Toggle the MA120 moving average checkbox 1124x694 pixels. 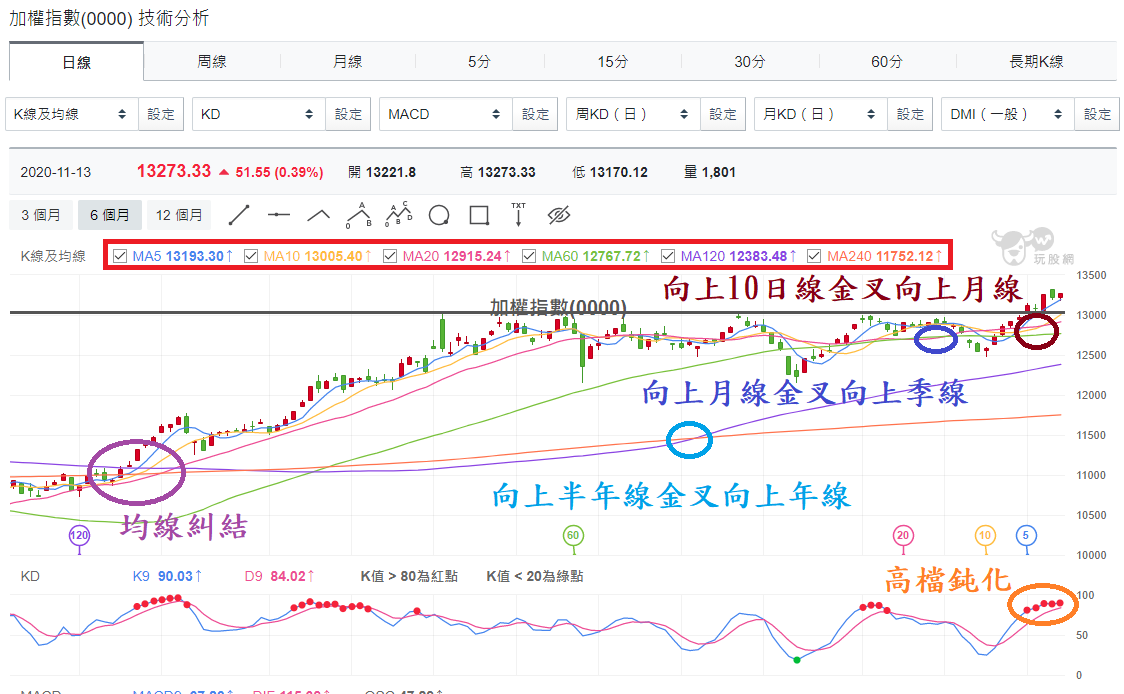point(668,256)
